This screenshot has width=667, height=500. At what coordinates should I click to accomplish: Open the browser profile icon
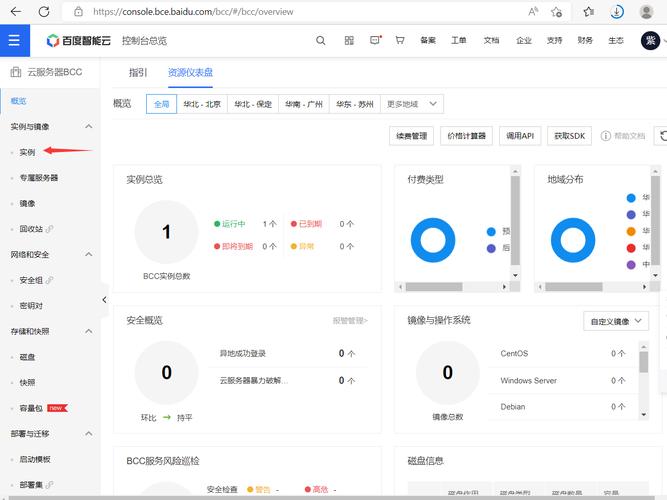[646, 11]
